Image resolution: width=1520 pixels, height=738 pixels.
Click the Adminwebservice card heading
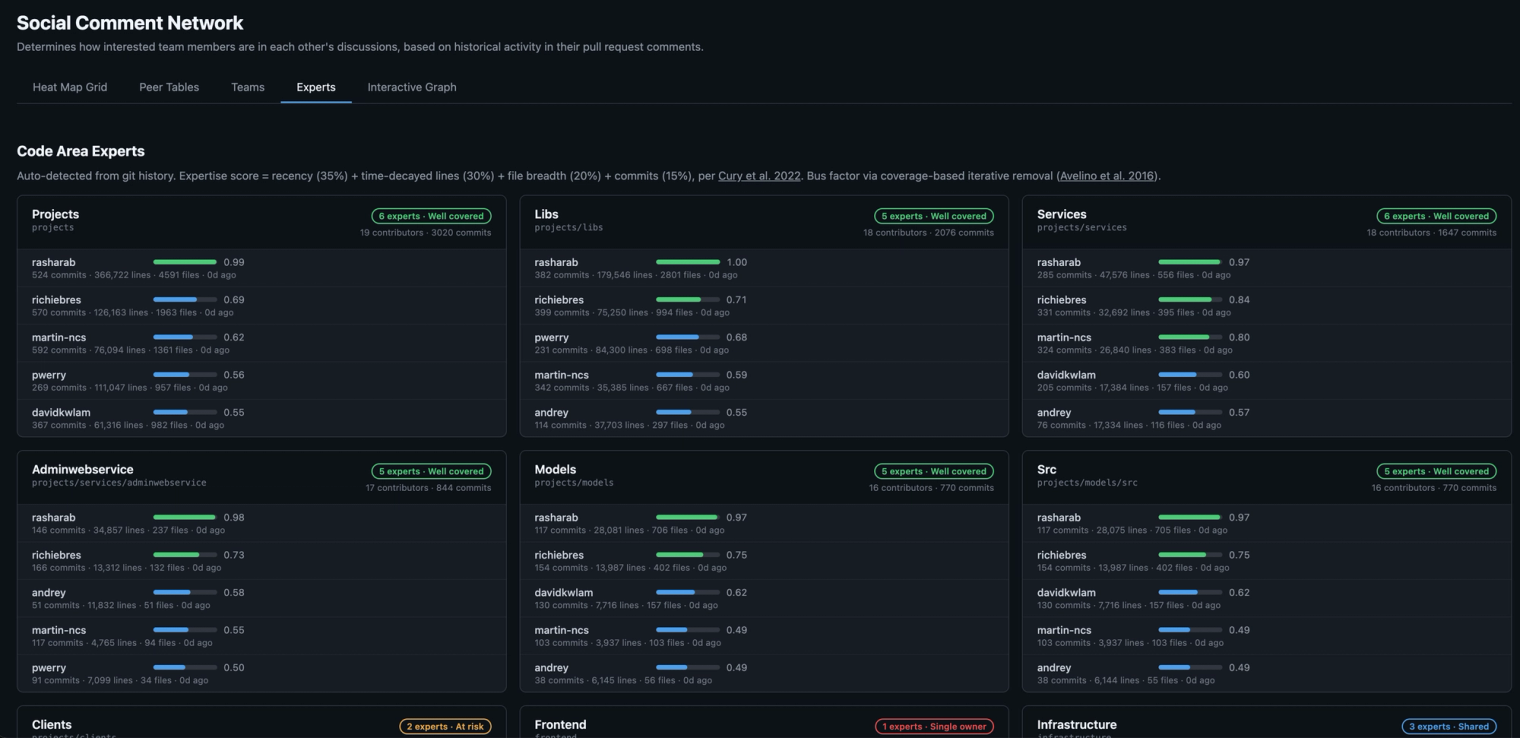click(x=83, y=470)
